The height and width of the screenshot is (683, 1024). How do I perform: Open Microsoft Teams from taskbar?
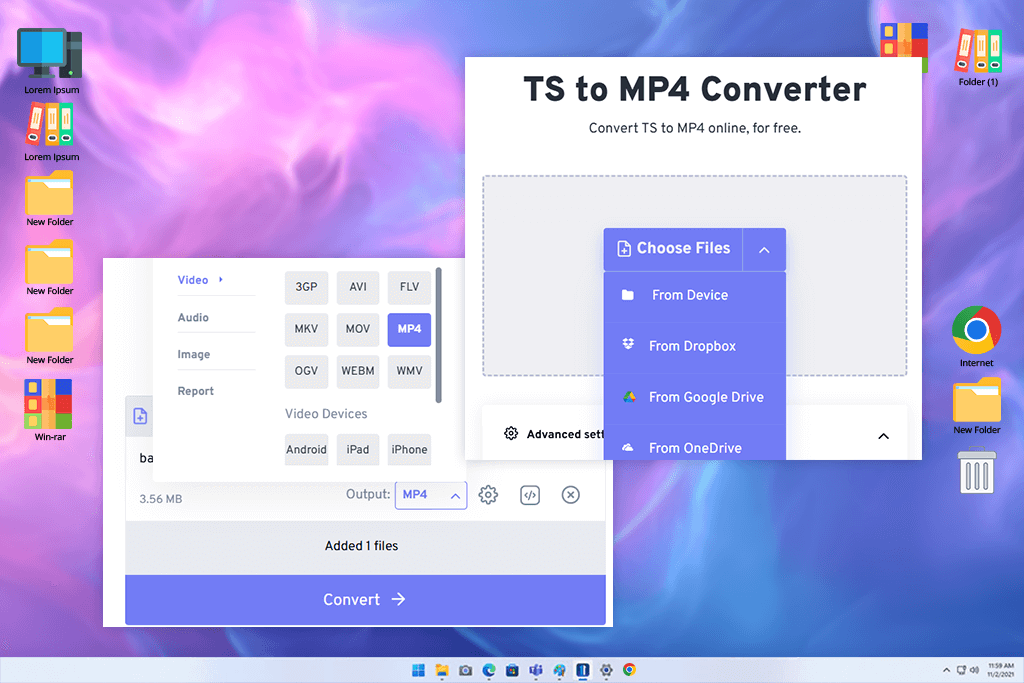(x=536, y=670)
